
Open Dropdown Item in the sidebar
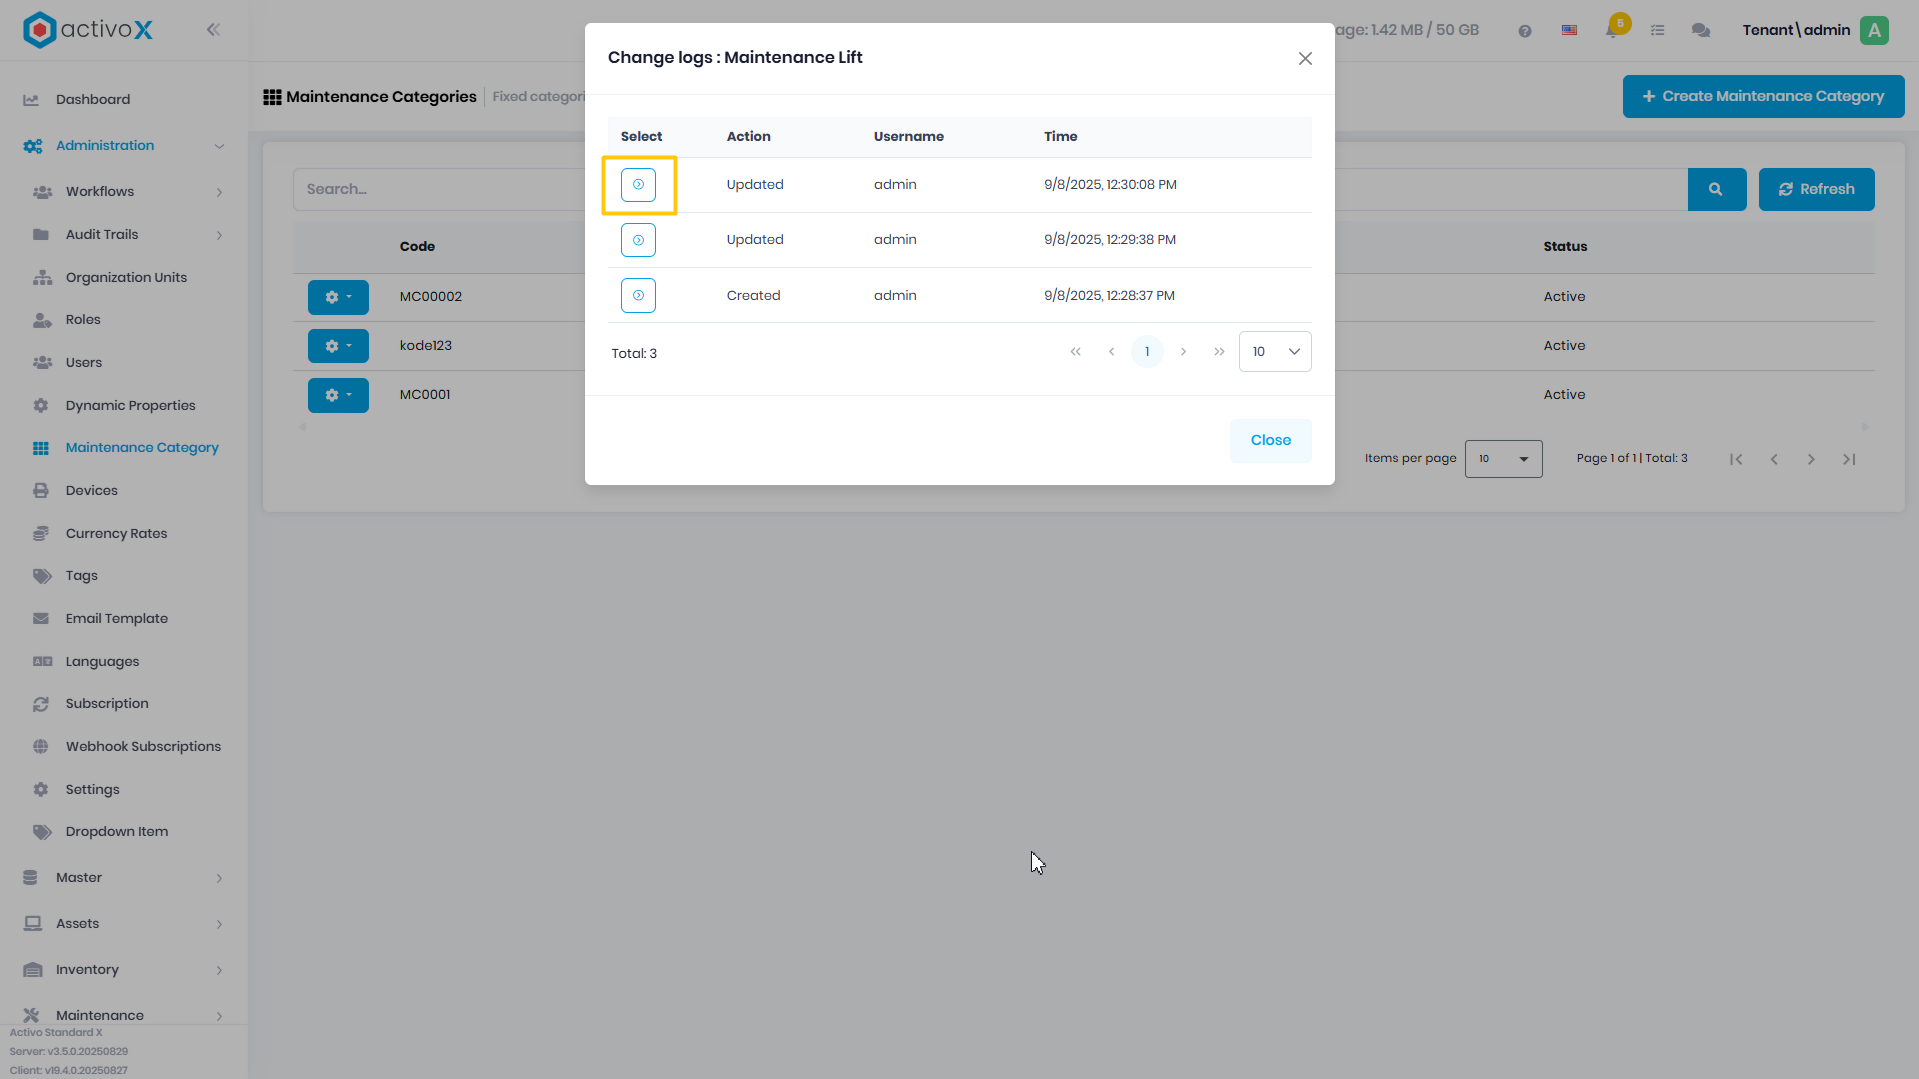point(117,832)
